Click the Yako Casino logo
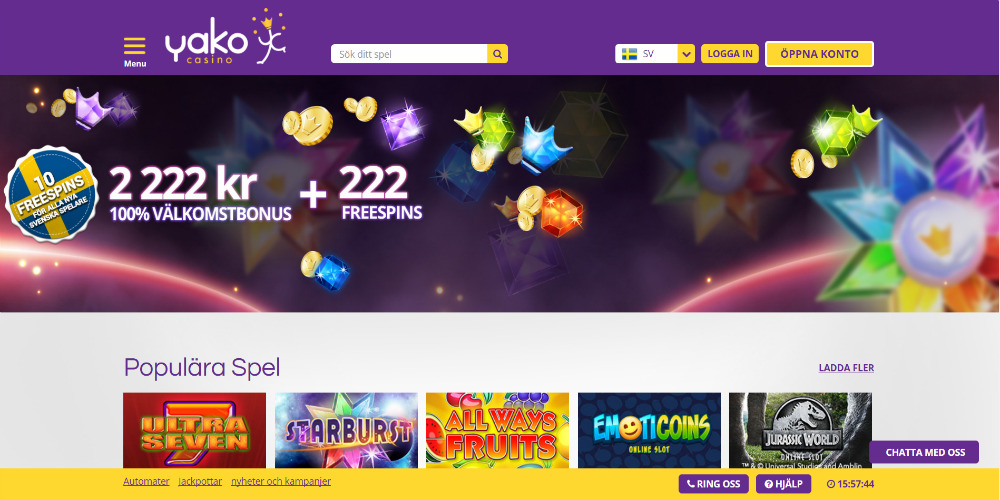The width and height of the screenshot is (1000, 500). (225, 38)
